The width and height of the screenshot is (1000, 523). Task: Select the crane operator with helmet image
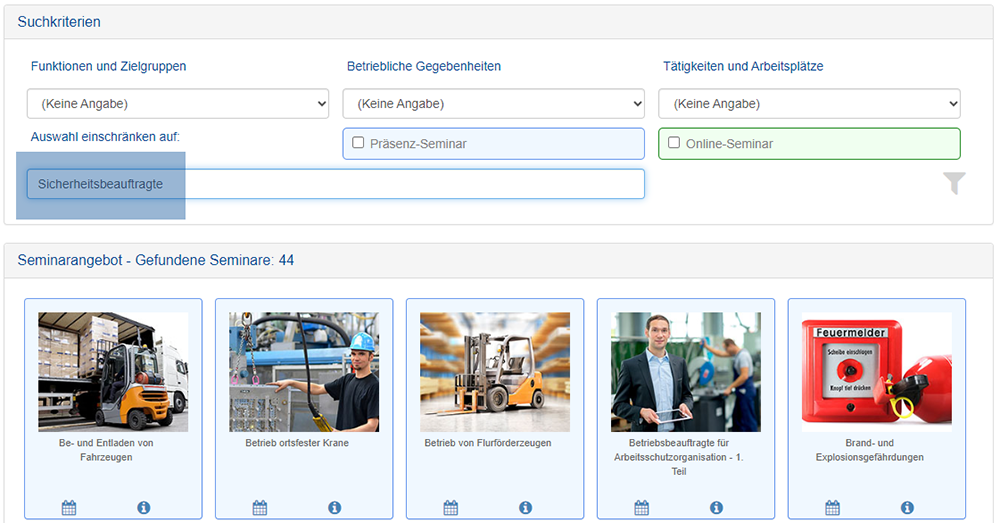(304, 372)
